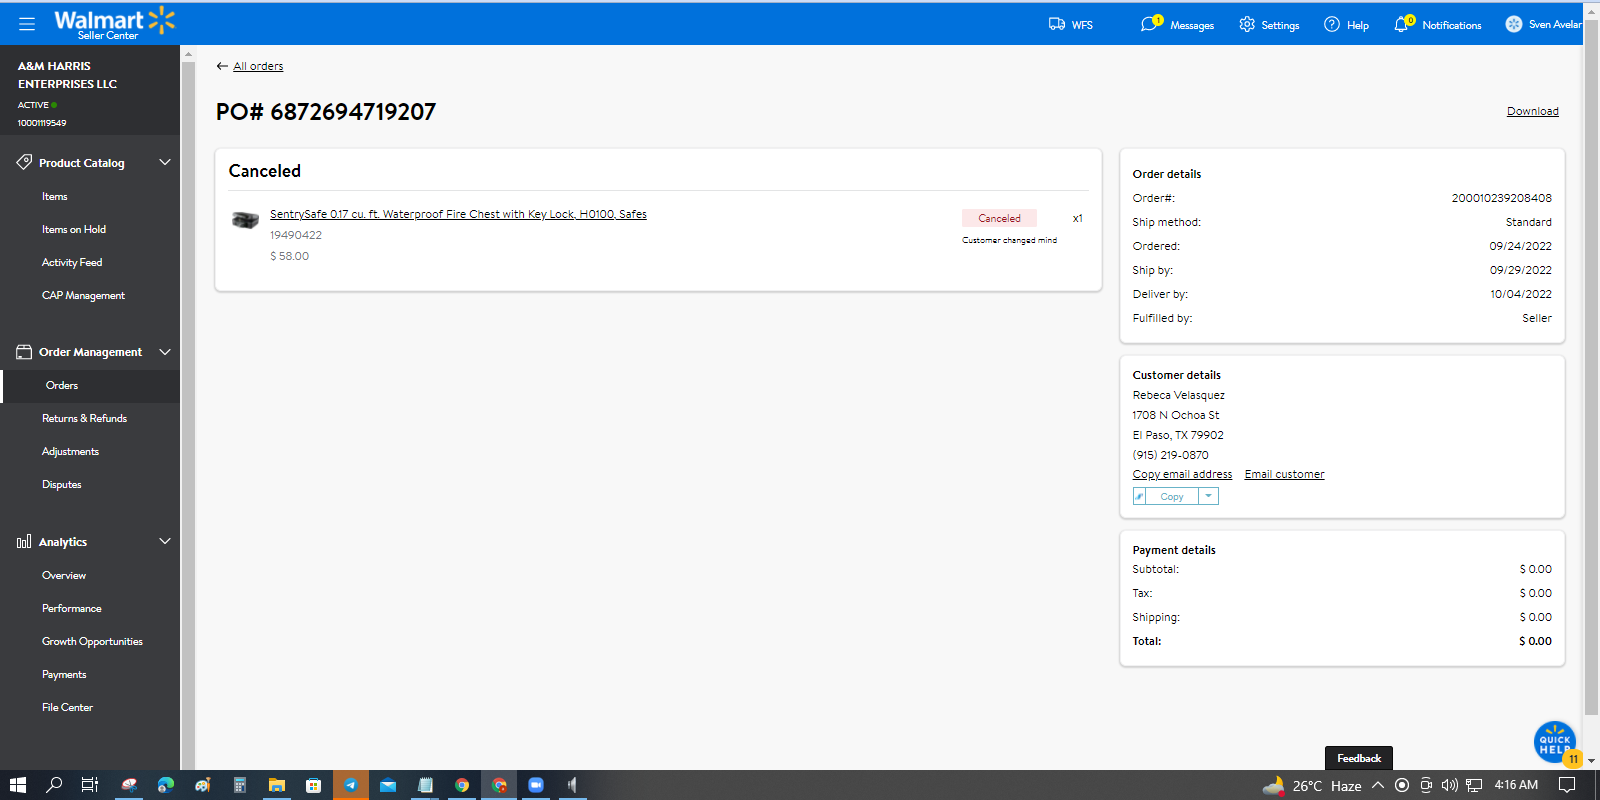The height and width of the screenshot is (800, 1600).
Task: Select Orders in the sidebar
Action: point(62,386)
